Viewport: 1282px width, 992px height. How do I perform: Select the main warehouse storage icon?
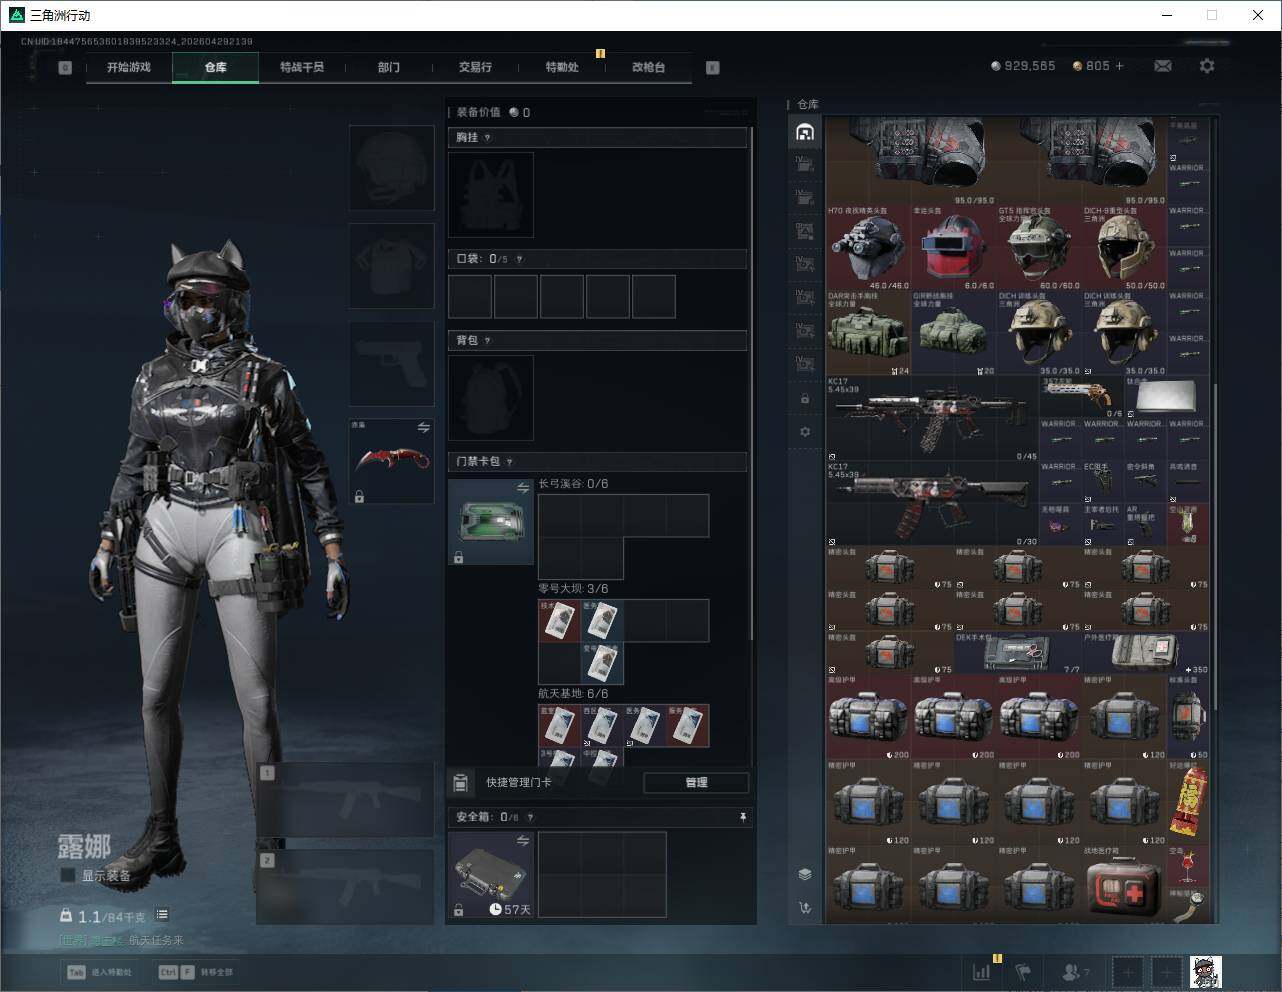[x=805, y=132]
